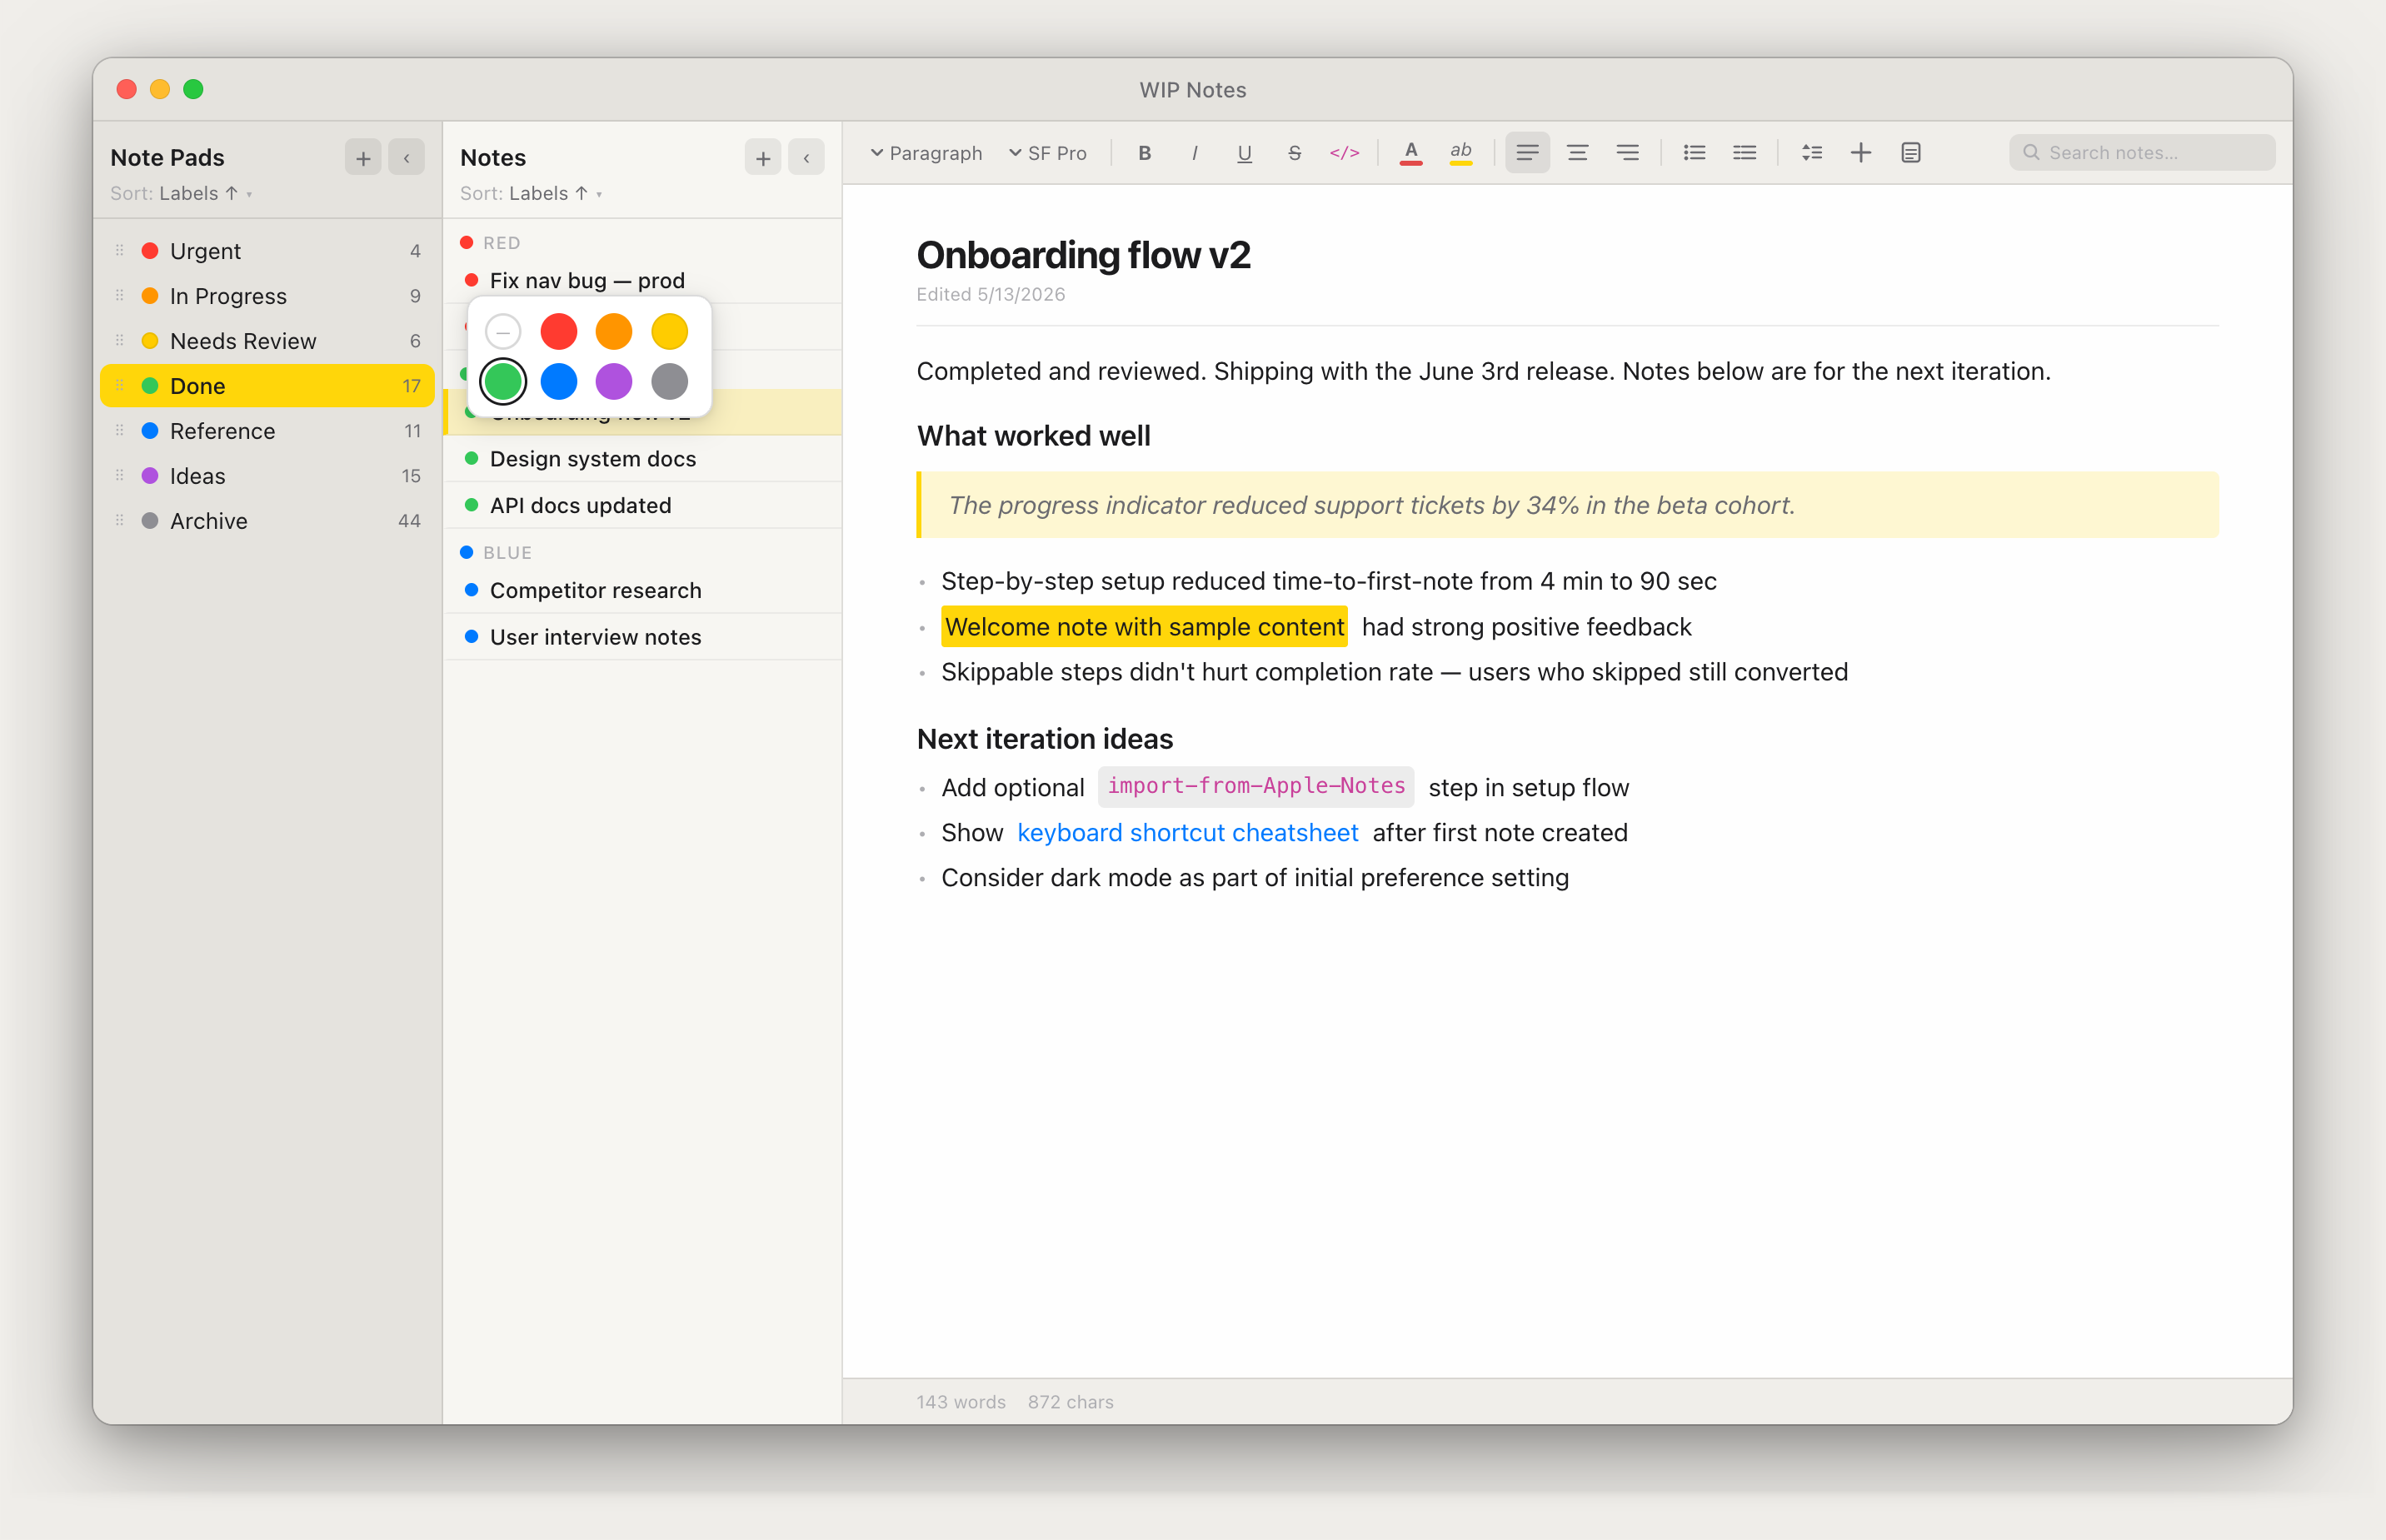
Task: Pick gray label color
Action: point(670,381)
